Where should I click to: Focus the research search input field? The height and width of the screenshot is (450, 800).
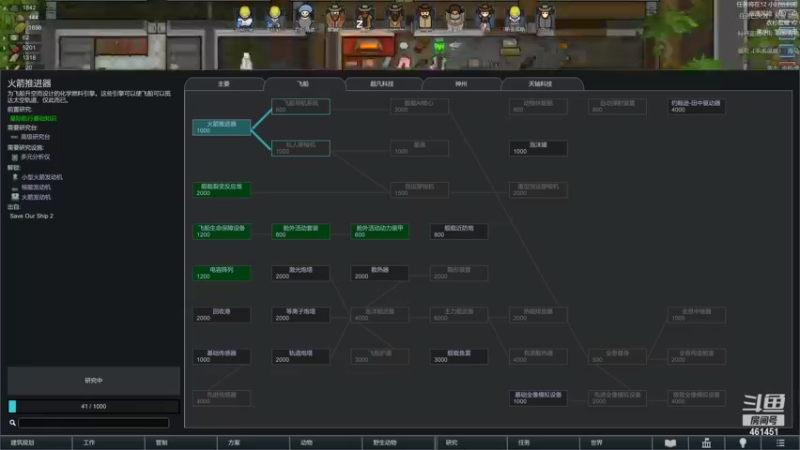[x=93, y=422]
